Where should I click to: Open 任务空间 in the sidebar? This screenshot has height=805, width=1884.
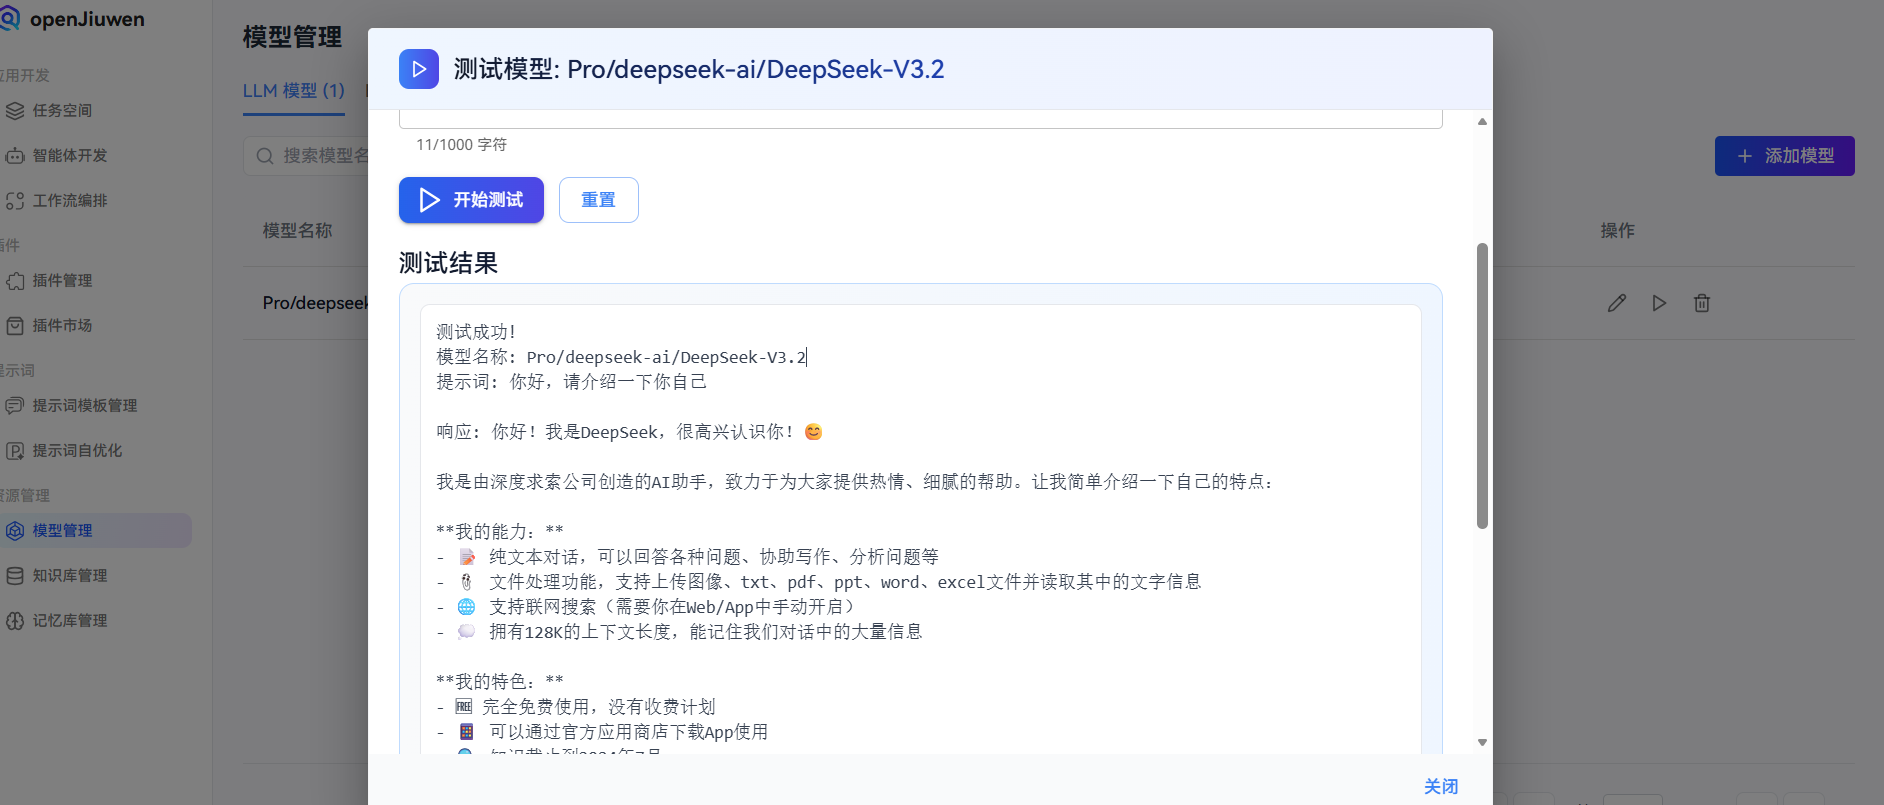pos(62,110)
